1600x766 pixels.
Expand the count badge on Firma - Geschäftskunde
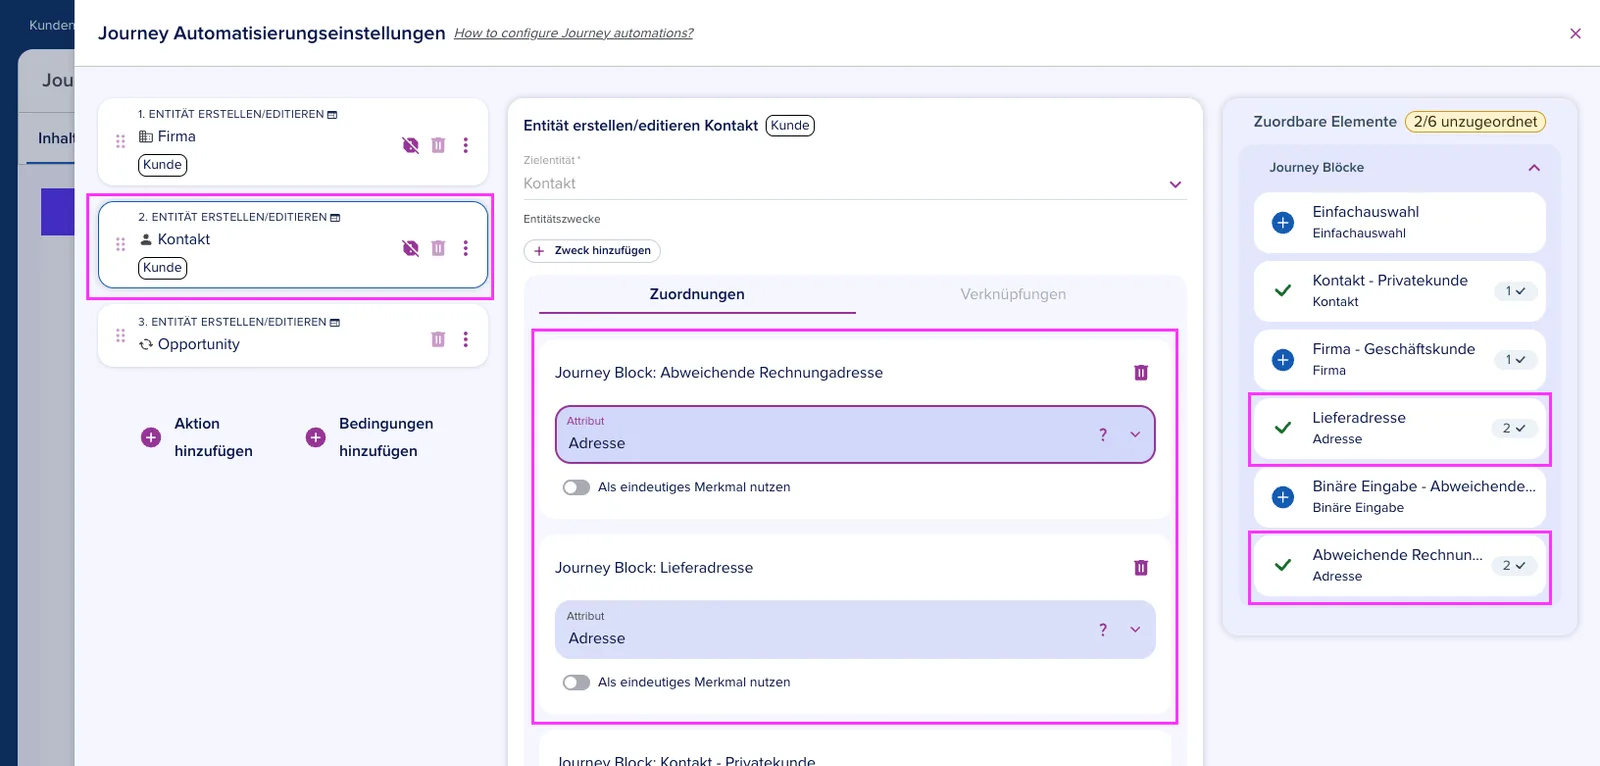coord(1515,360)
